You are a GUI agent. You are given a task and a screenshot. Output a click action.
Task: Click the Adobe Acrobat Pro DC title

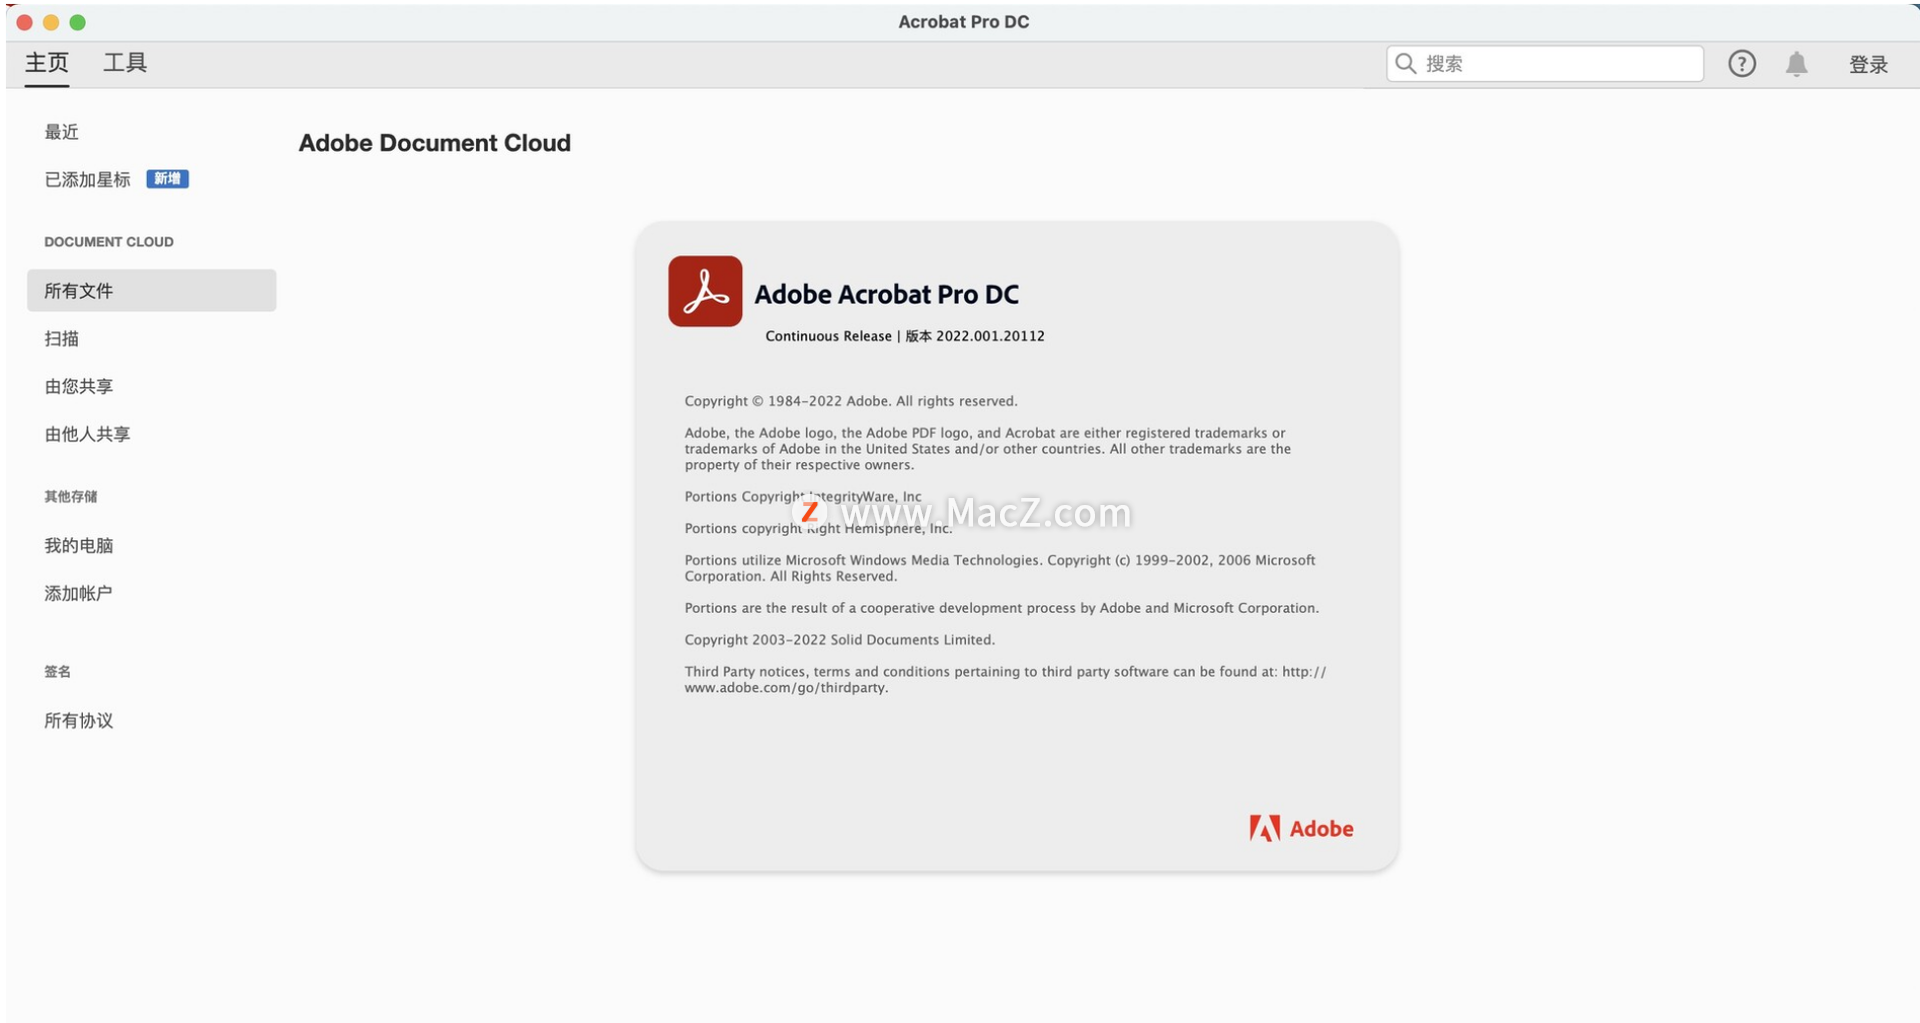[x=887, y=294]
